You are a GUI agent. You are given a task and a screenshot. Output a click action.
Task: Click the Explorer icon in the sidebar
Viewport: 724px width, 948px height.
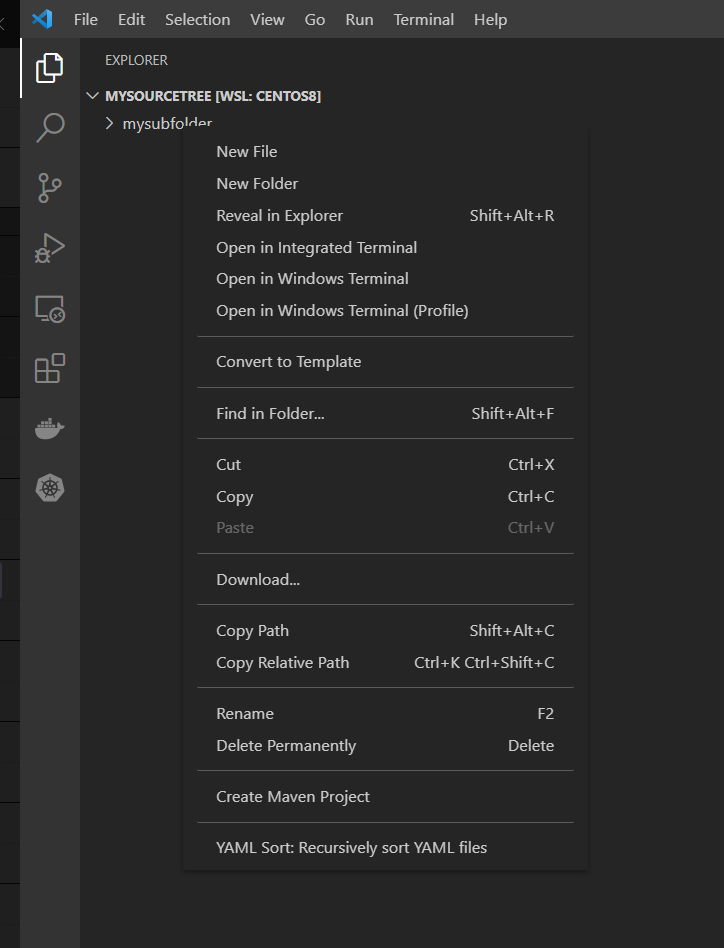(49, 68)
